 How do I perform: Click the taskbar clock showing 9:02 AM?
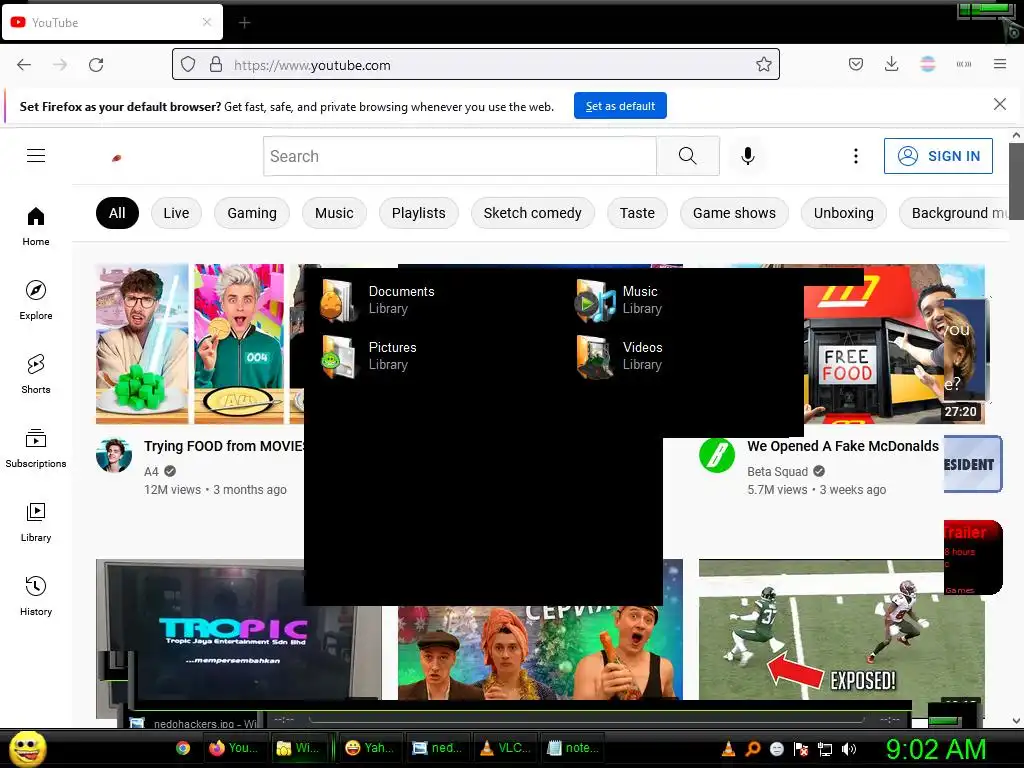pyautogui.click(x=935, y=750)
